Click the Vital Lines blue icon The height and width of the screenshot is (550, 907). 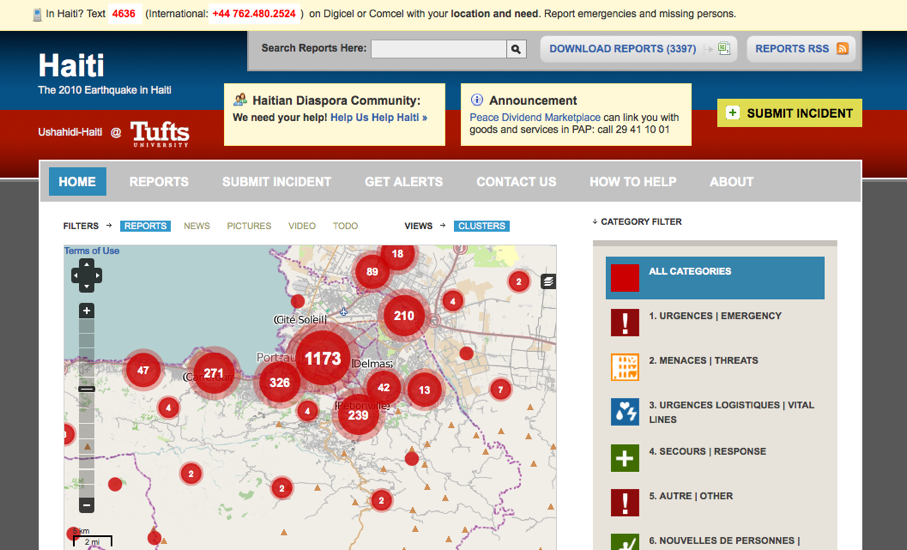click(625, 411)
